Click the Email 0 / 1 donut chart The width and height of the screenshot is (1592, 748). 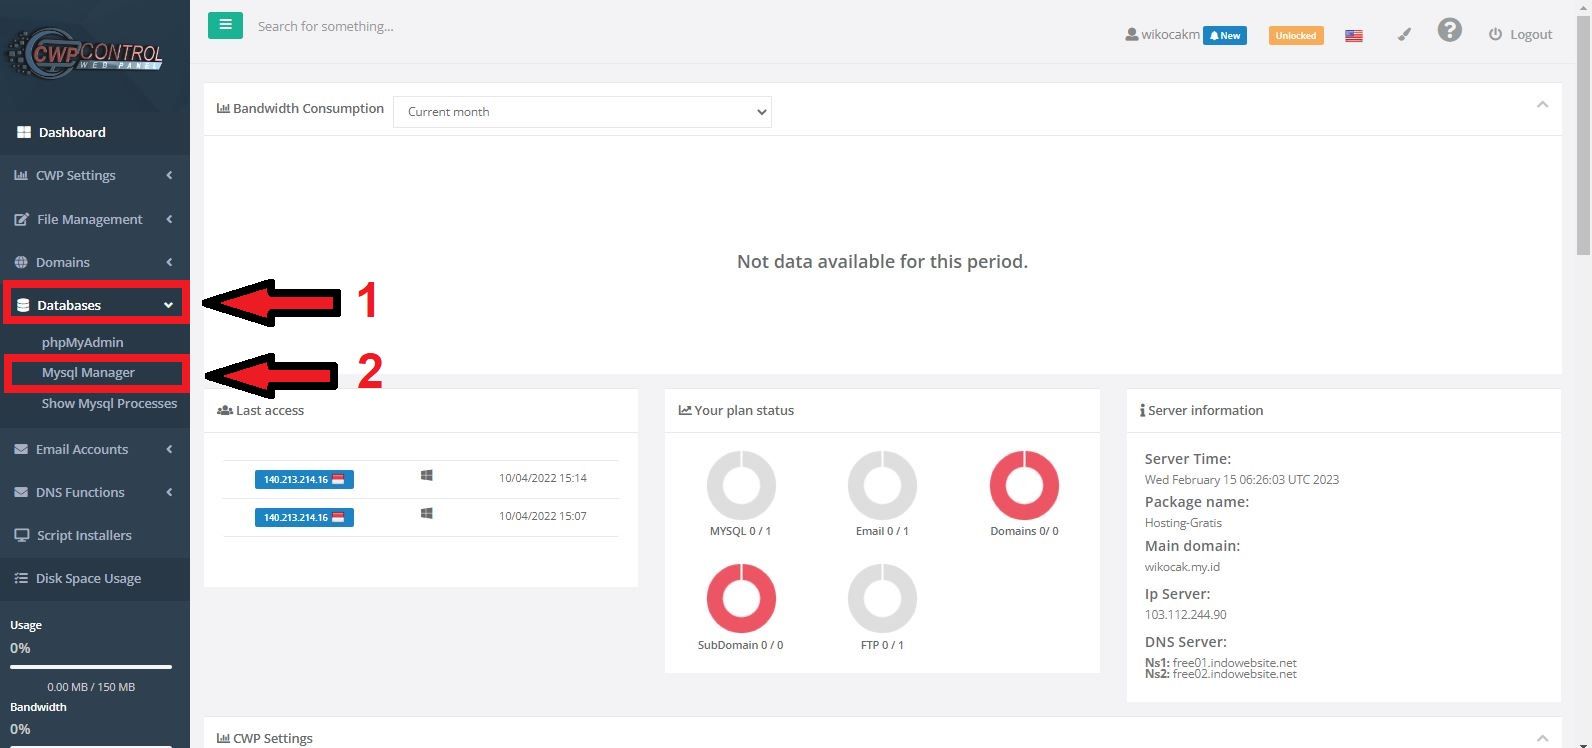click(x=882, y=485)
